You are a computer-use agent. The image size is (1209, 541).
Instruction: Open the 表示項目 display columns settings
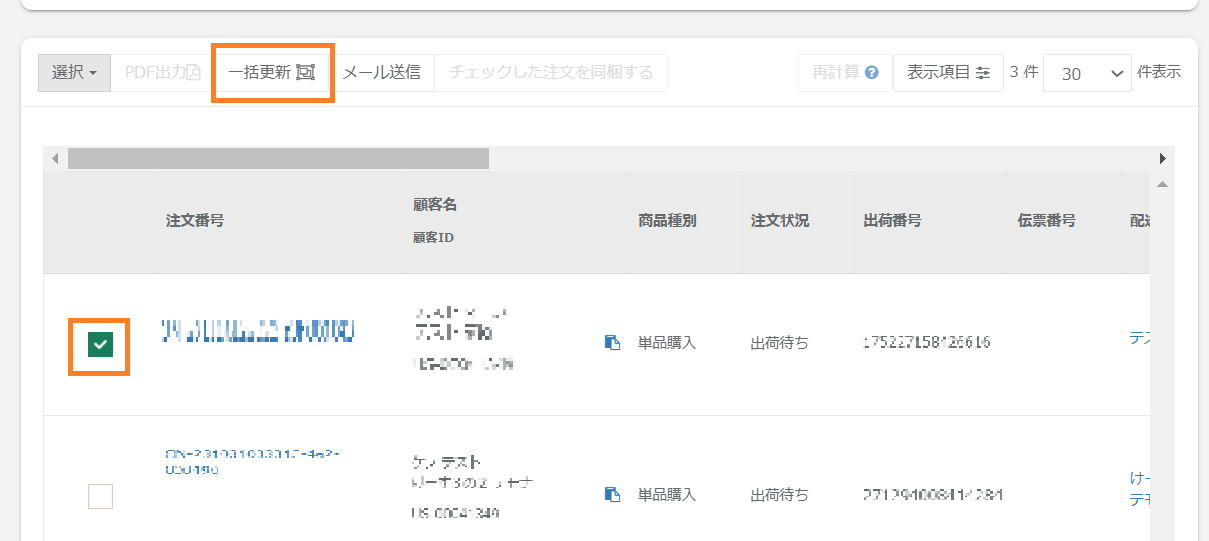click(948, 73)
